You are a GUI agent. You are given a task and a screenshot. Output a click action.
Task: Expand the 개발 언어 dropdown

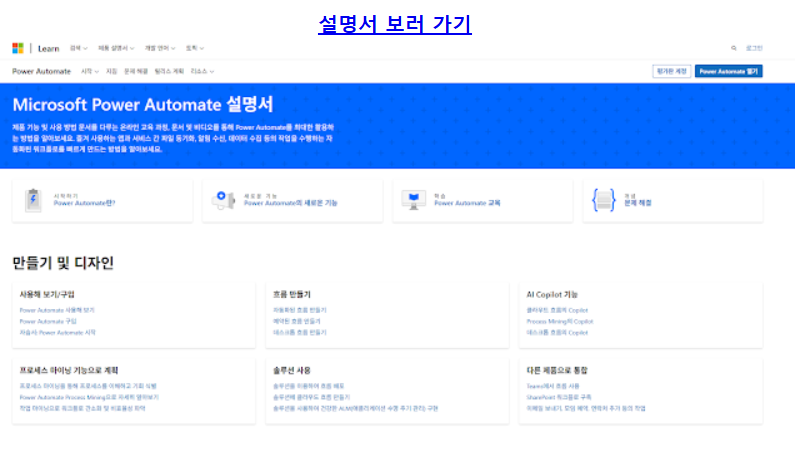coord(160,48)
